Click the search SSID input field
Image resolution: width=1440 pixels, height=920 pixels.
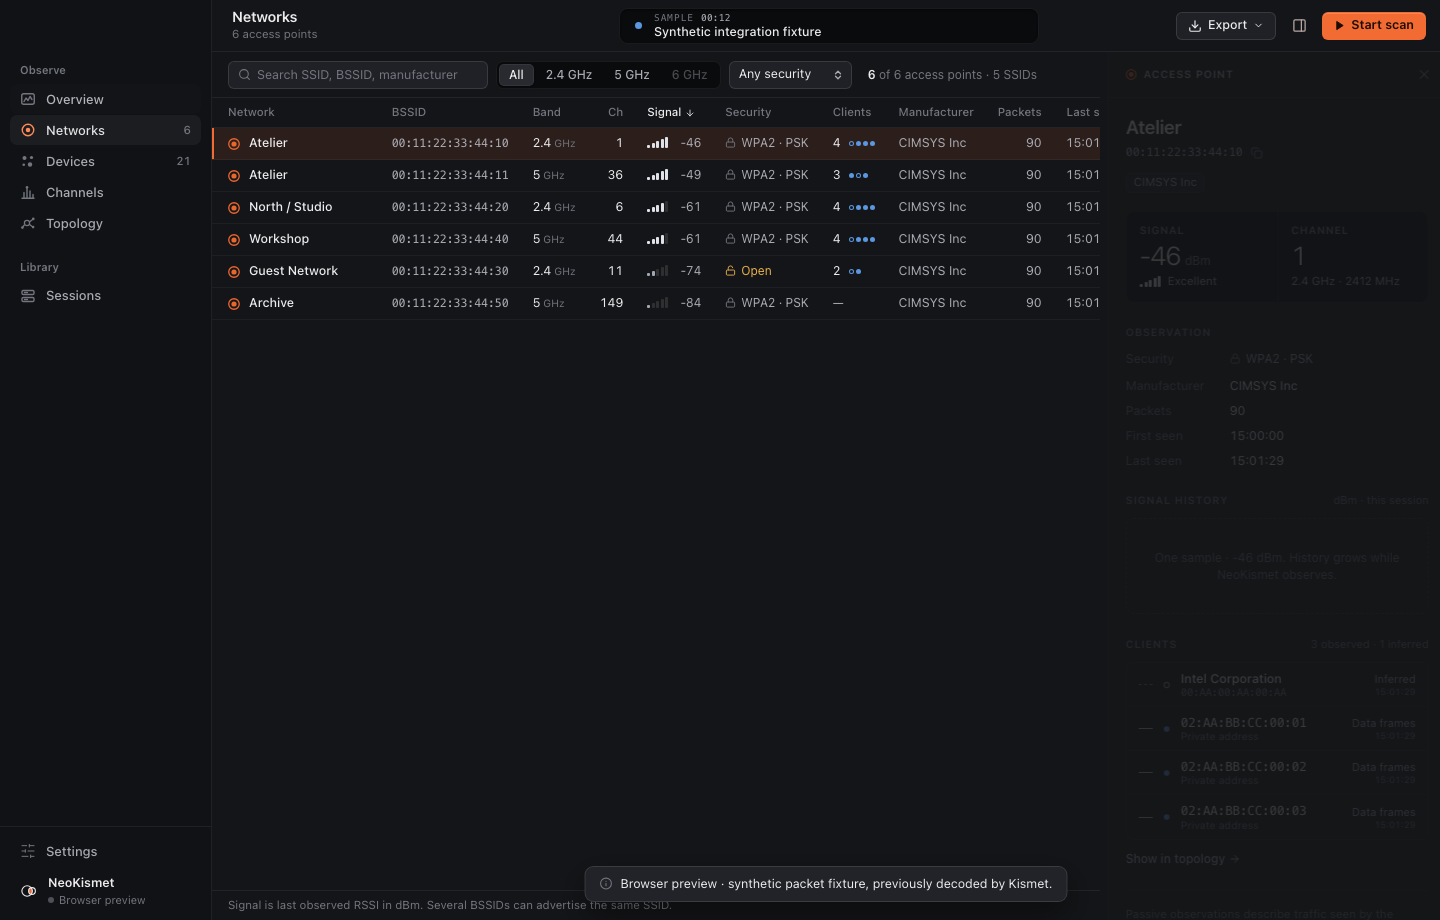point(358,75)
